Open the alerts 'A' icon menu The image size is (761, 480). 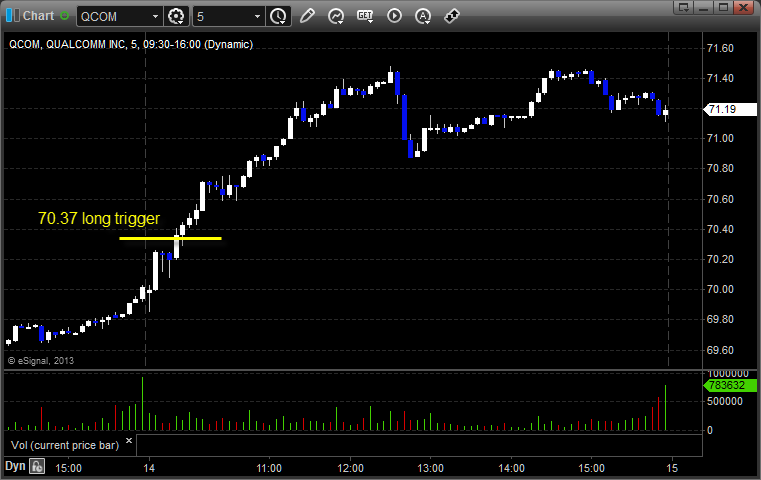(423, 16)
